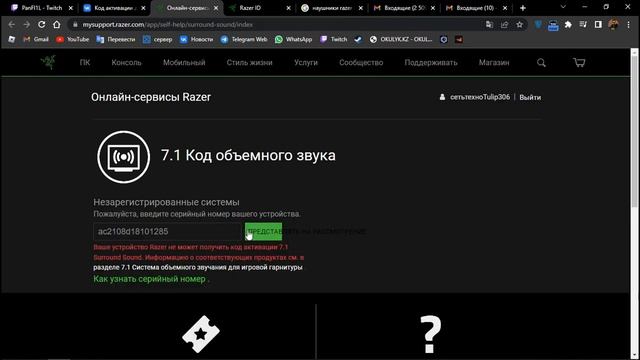640x360 pixels.
Task: Click the green submit button beside serial field
Action: coord(263,231)
